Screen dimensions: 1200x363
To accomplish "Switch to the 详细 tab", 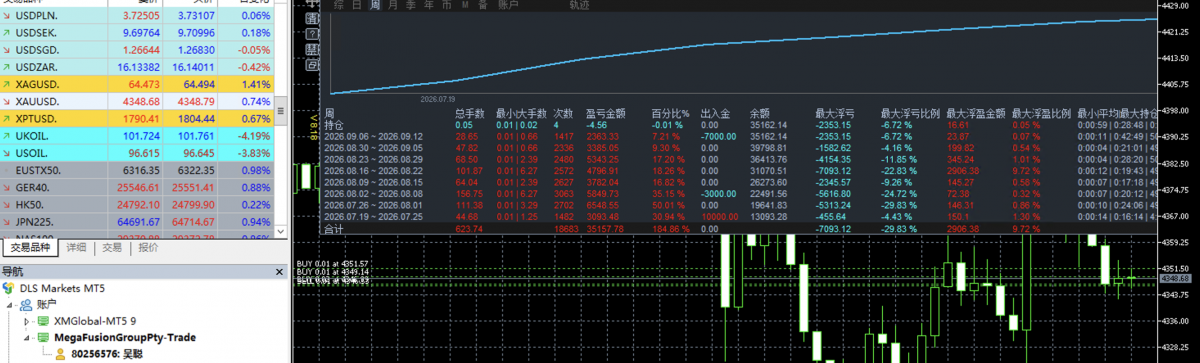I will click(x=76, y=247).
